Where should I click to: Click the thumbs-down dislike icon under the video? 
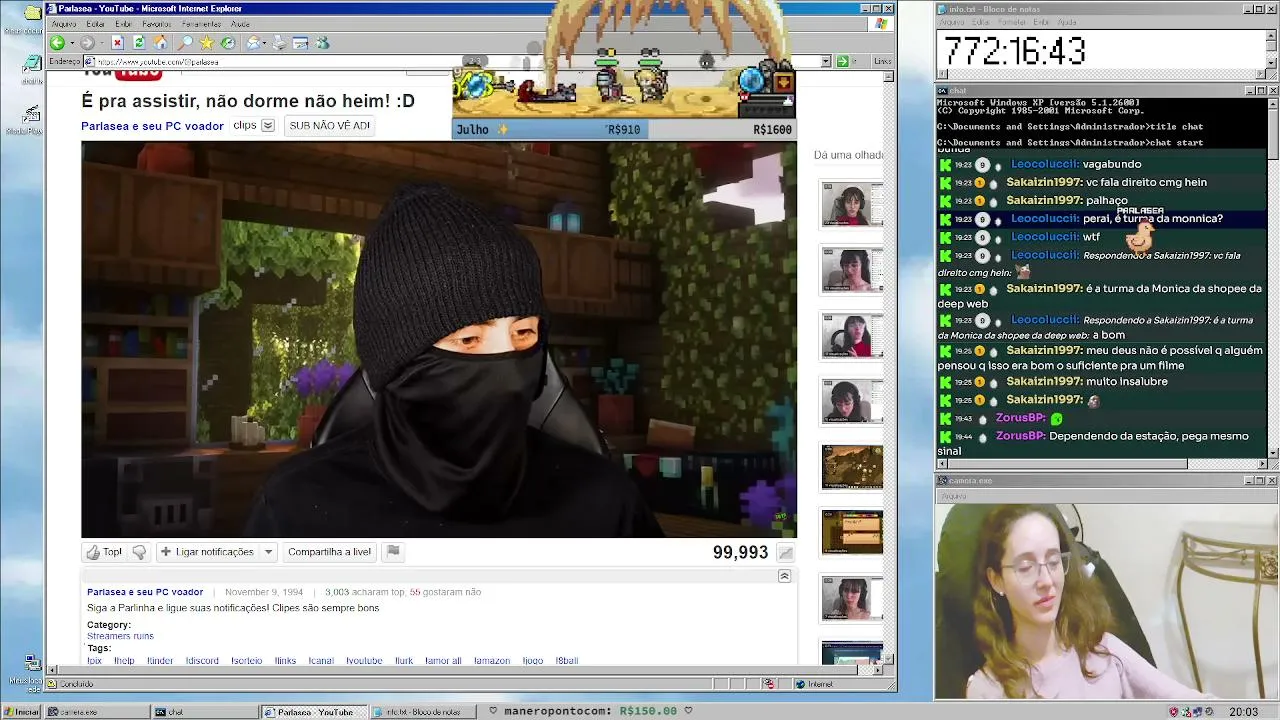(x=139, y=552)
